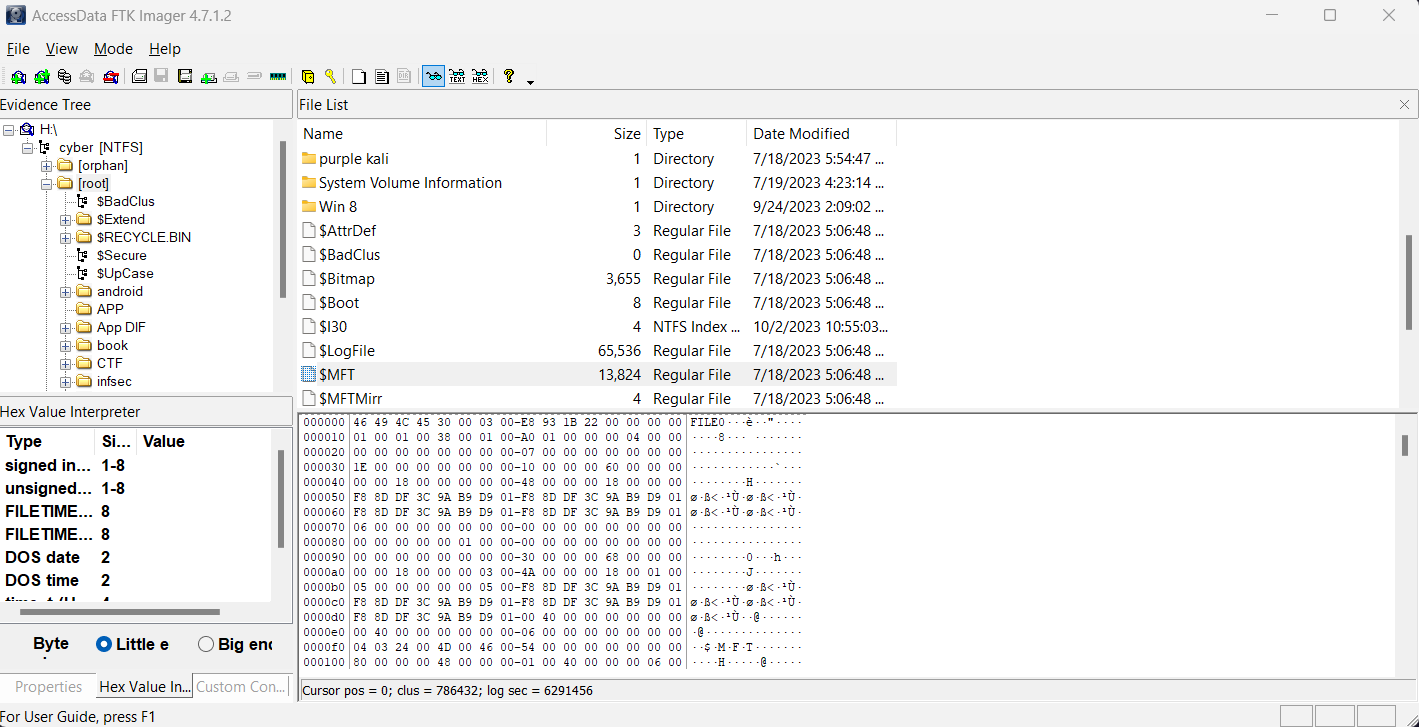Click Export Logical Image (AD1) icon
Image resolution: width=1419 pixels, height=727 pixels.
tap(185, 76)
